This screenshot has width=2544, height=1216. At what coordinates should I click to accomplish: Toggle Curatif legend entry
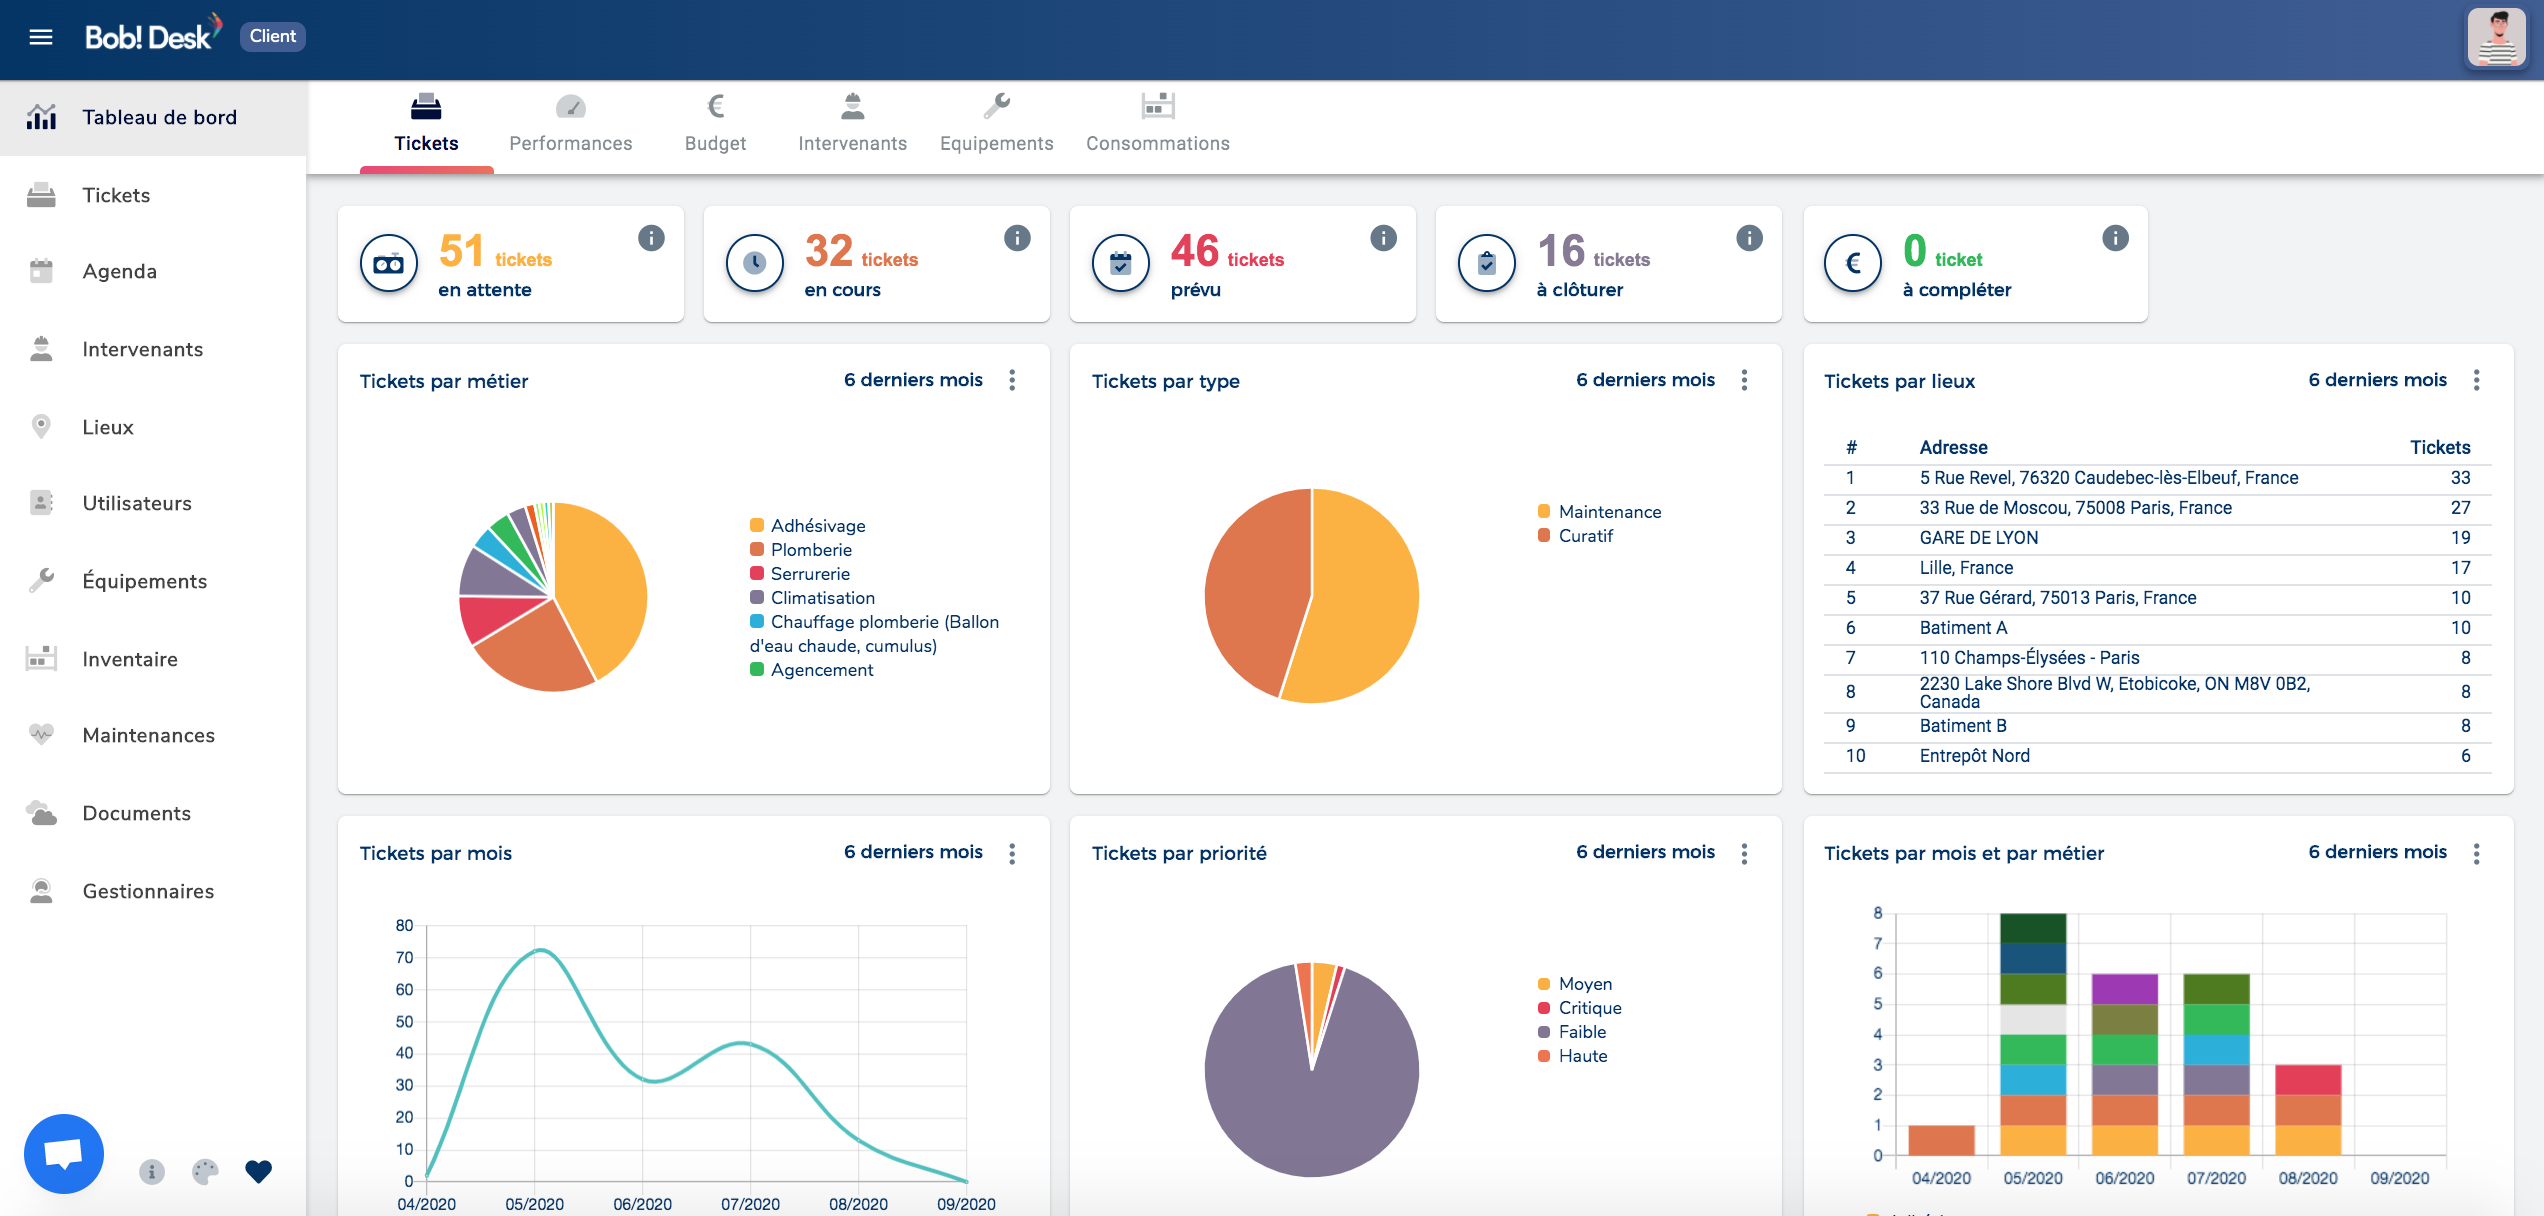(x=1575, y=536)
